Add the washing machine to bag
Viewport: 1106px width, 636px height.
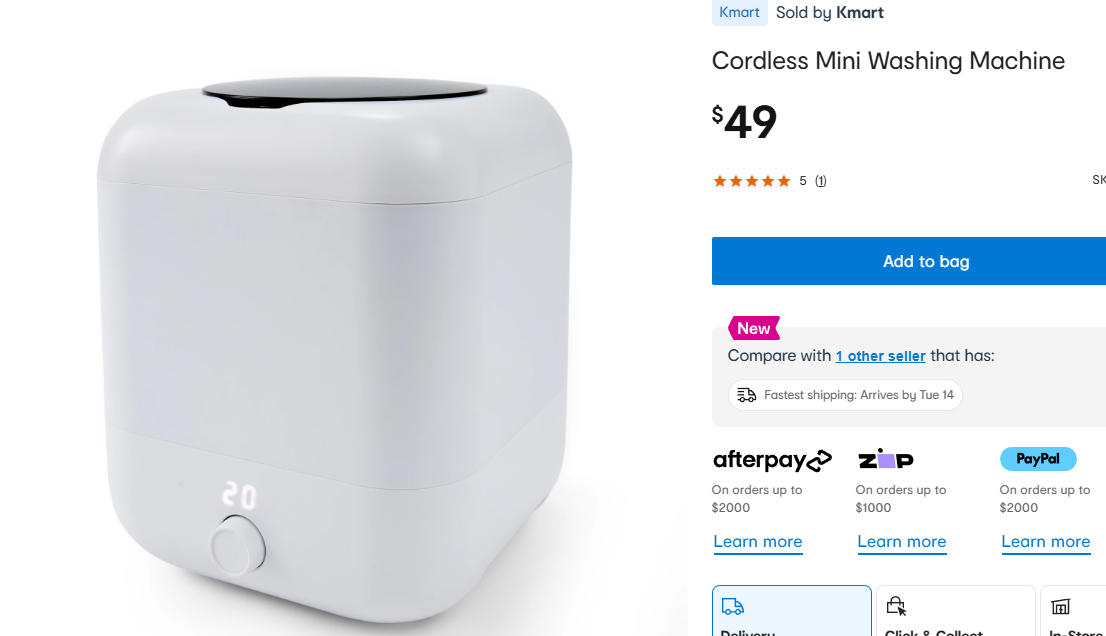(925, 261)
